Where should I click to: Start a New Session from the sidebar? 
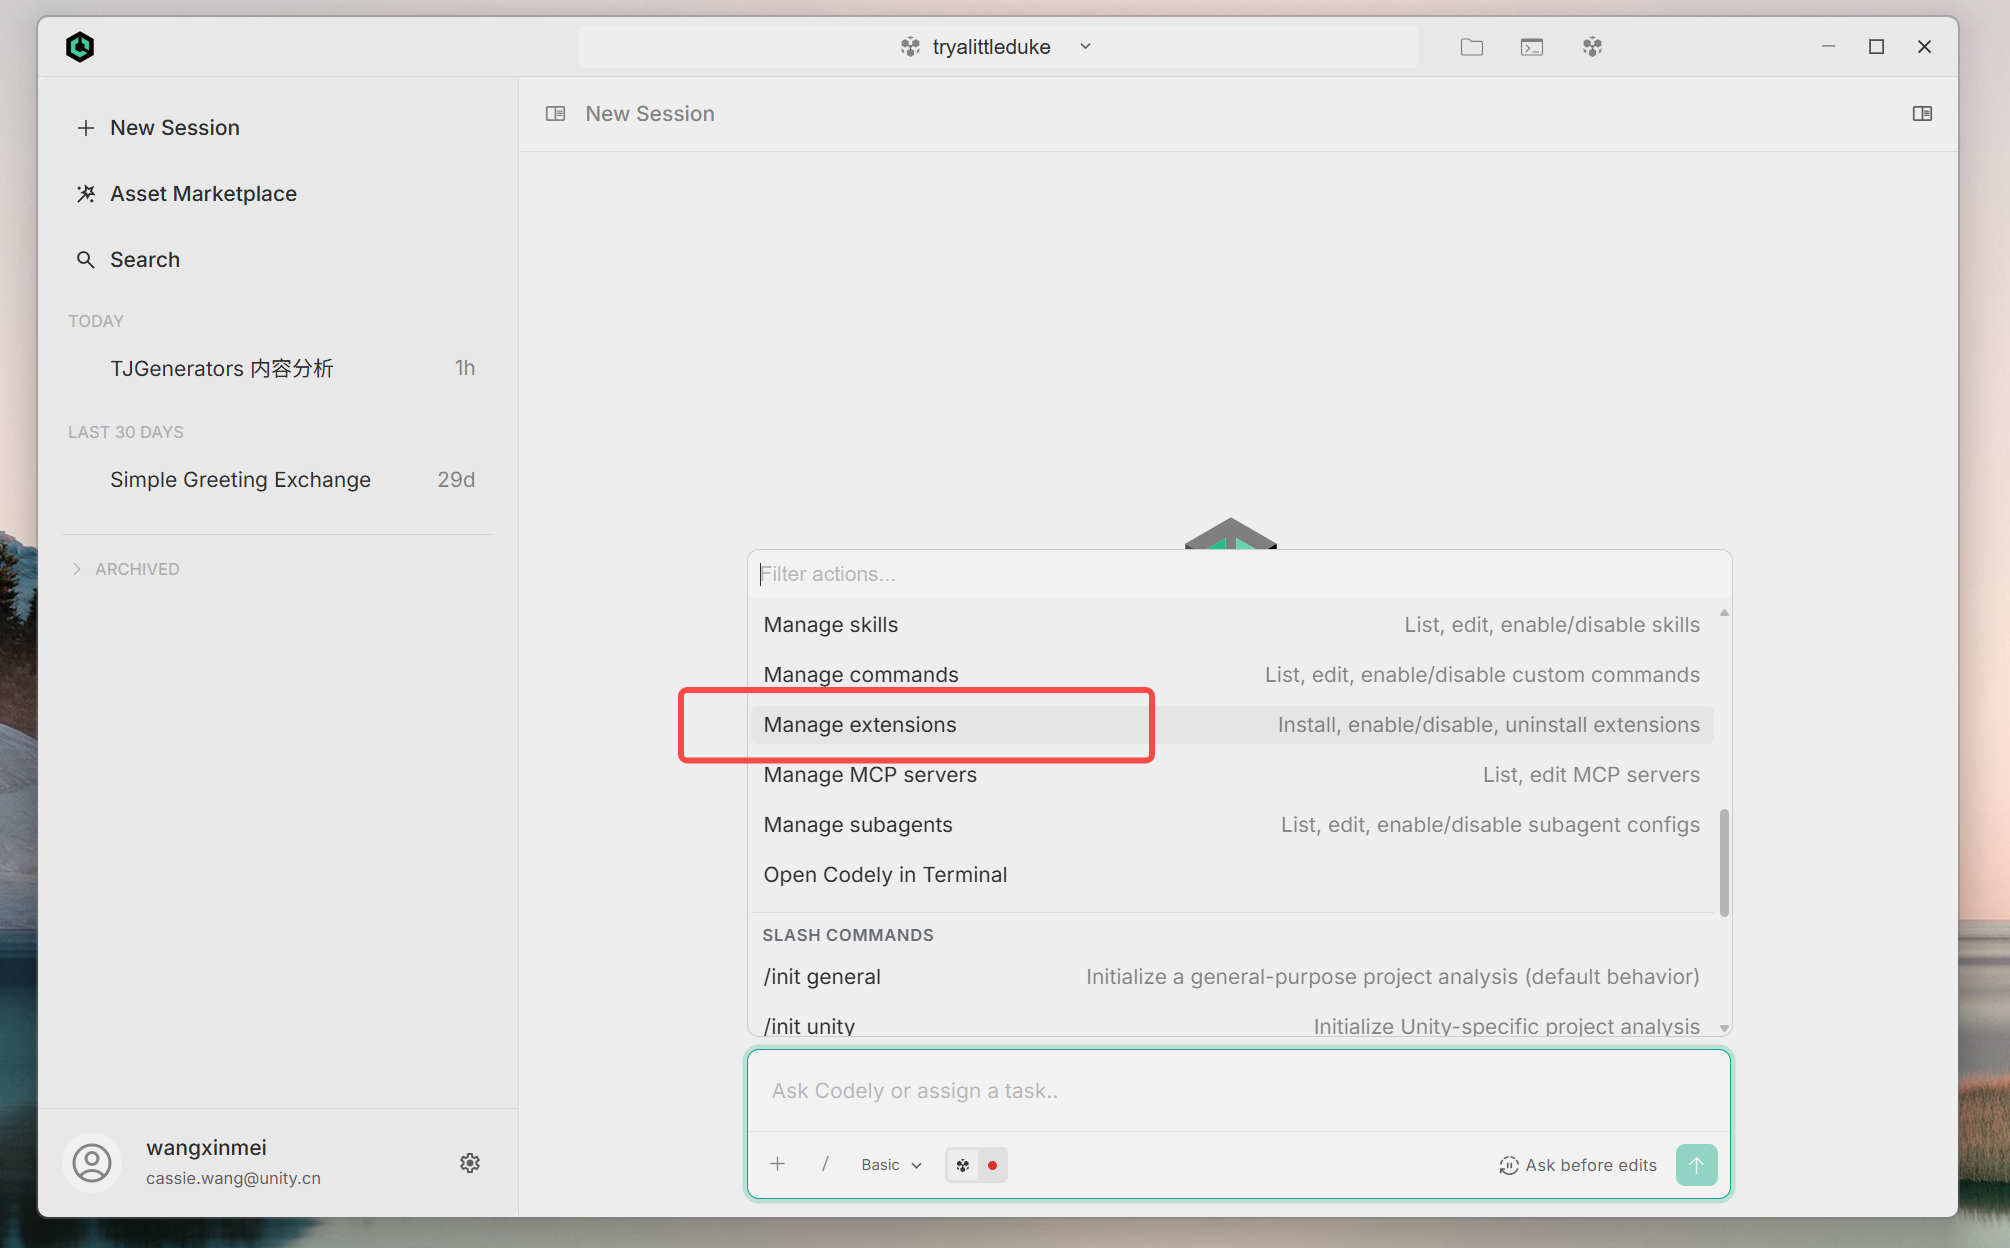[158, 128]
